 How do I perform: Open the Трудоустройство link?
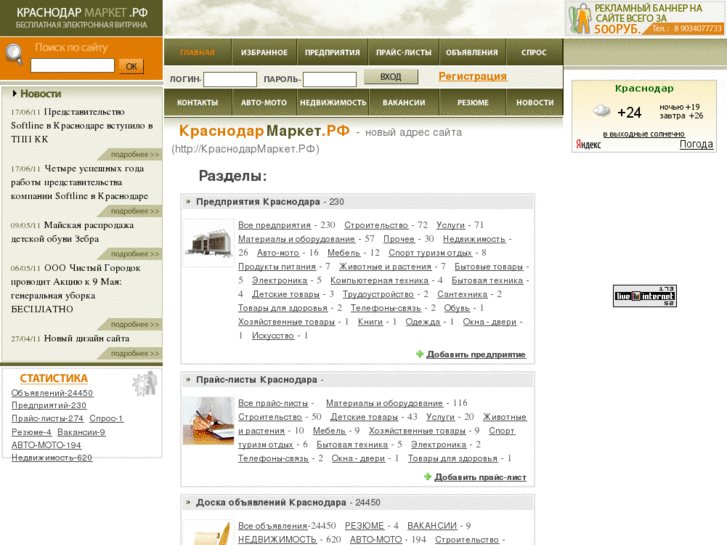(378, 294)
